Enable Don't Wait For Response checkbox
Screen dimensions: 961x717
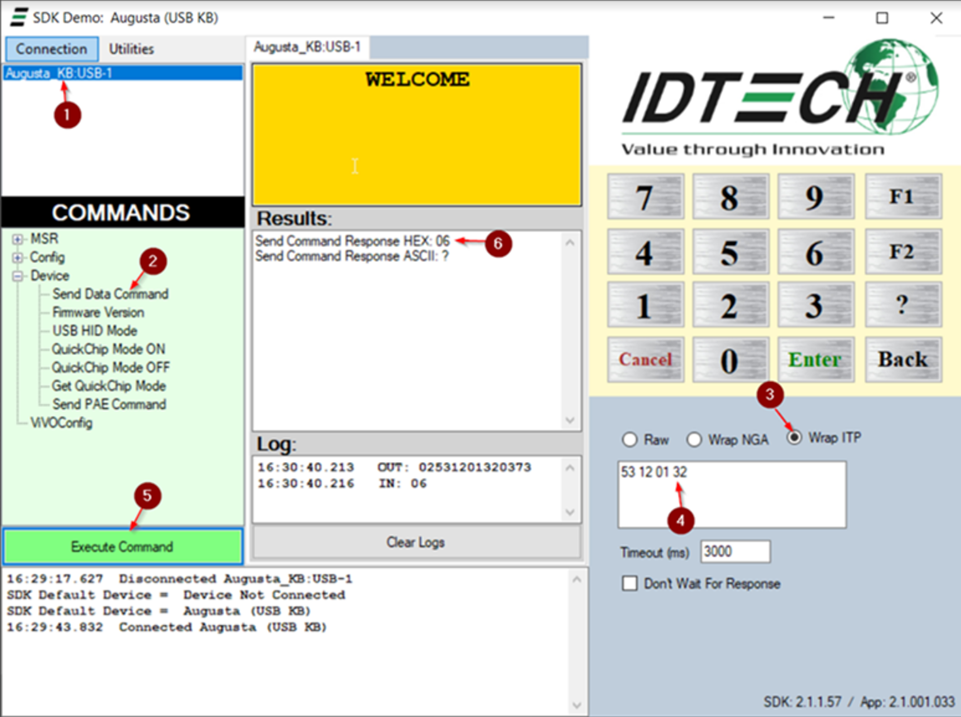coord(629,583)
